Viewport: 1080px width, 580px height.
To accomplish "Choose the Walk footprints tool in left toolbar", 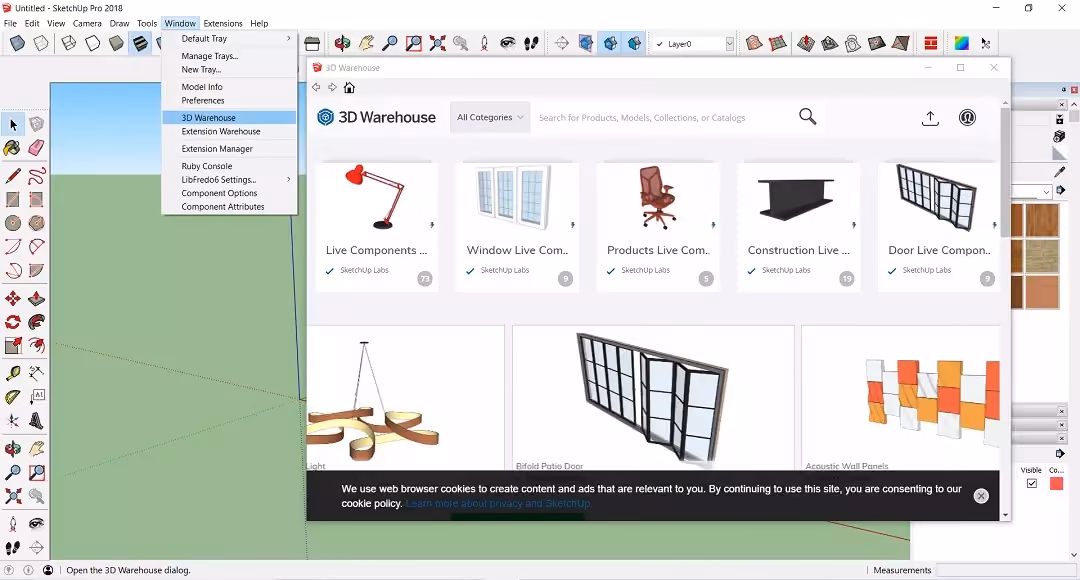I will tap(13, 548).
